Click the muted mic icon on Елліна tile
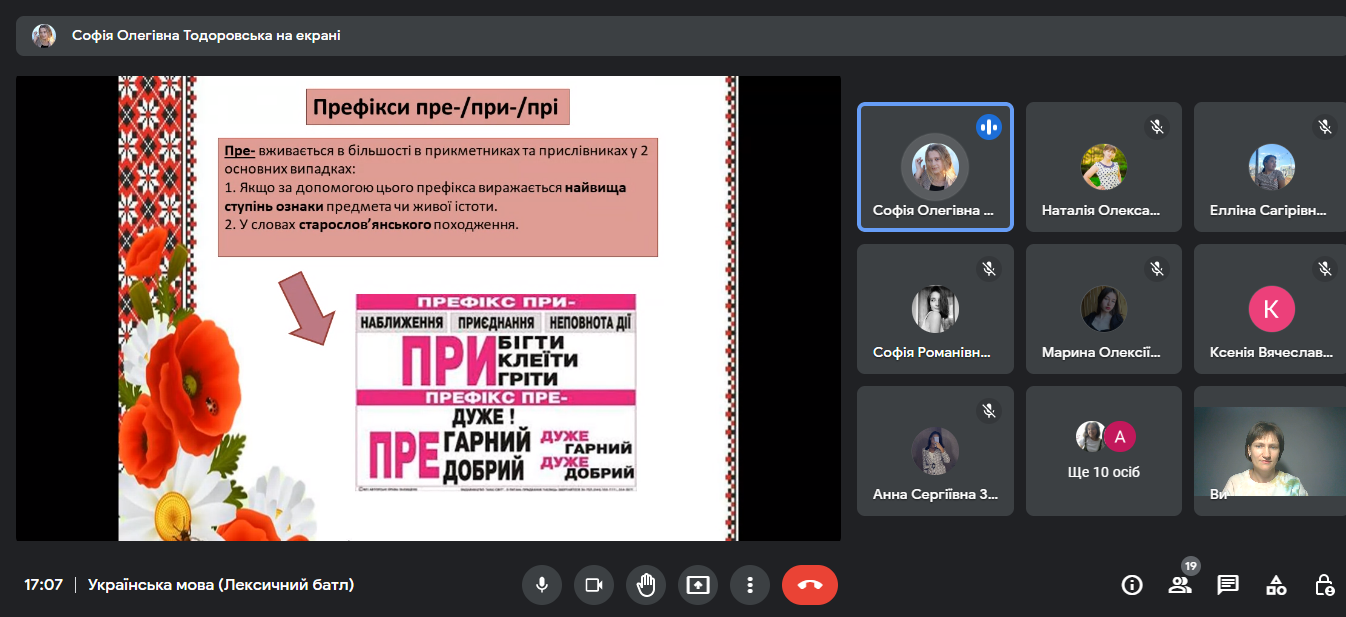The height and width of the screenshot is (617, 1346). [1325, 127]
